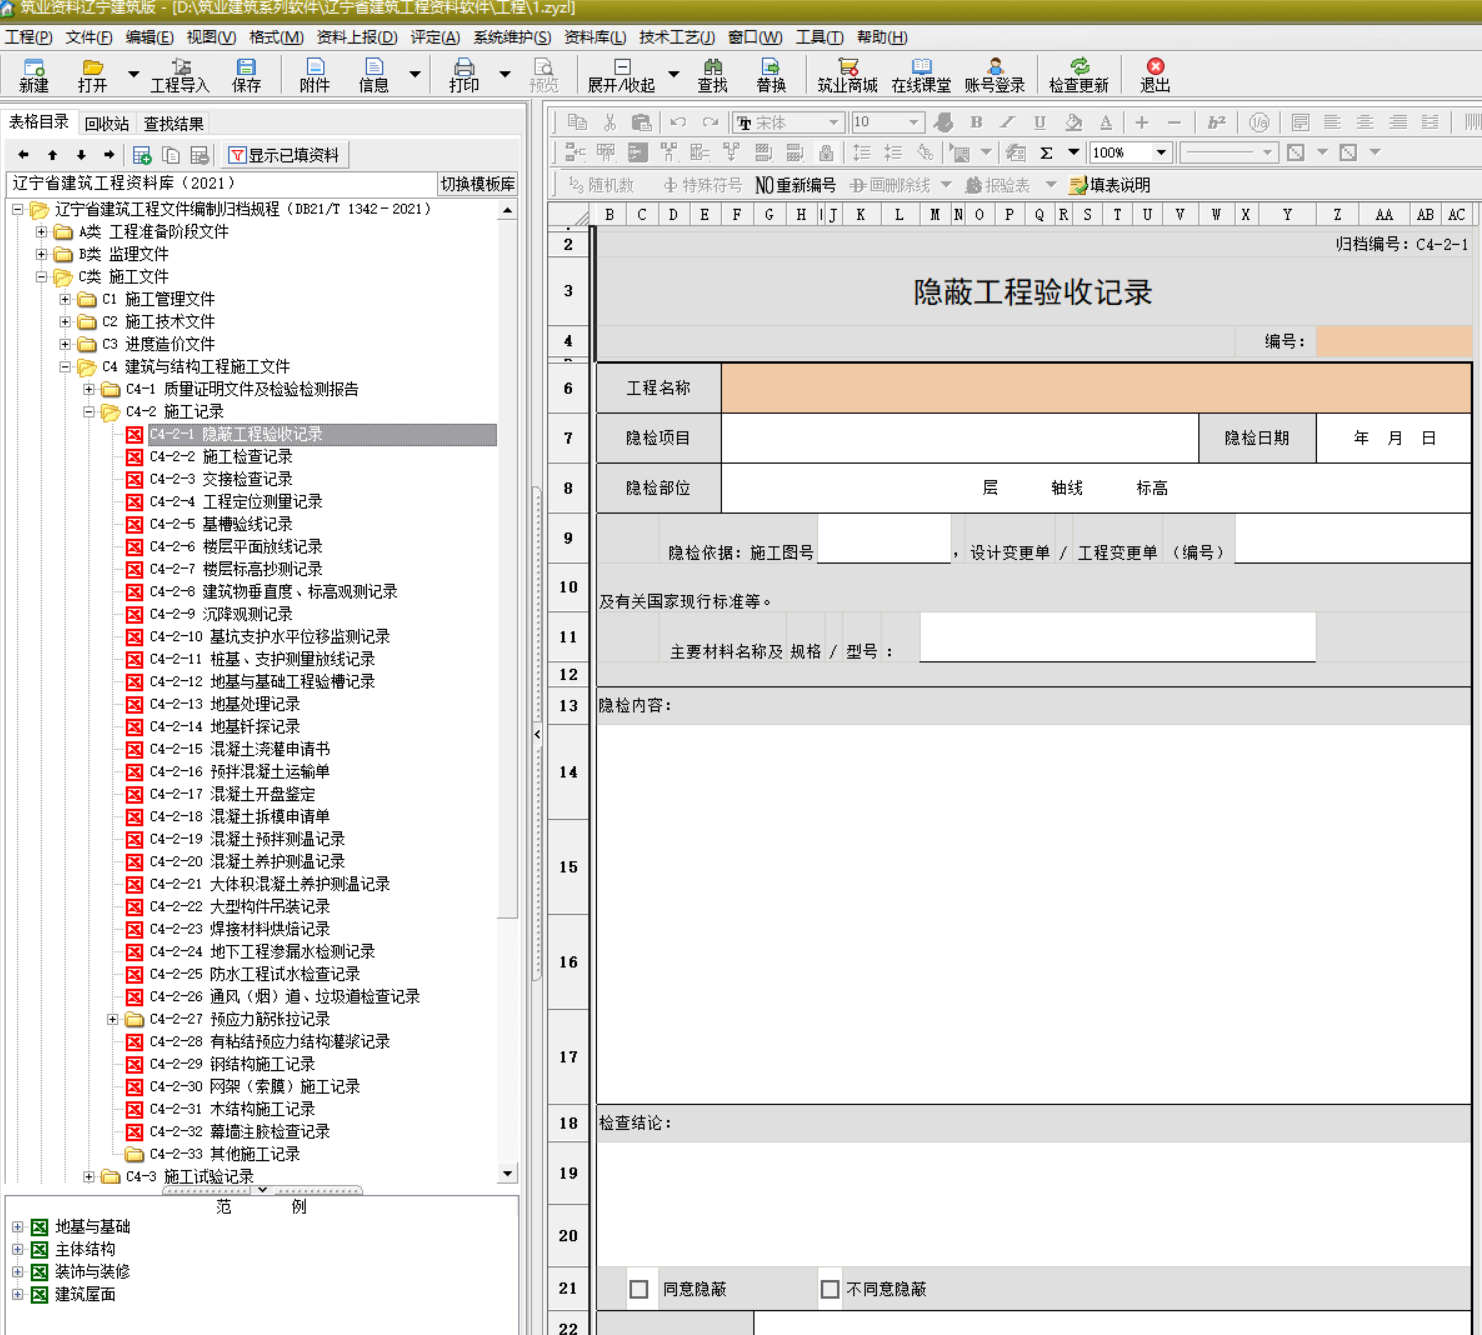
Task: Click the 打印 print icon
Action: [x=464, y=75]
